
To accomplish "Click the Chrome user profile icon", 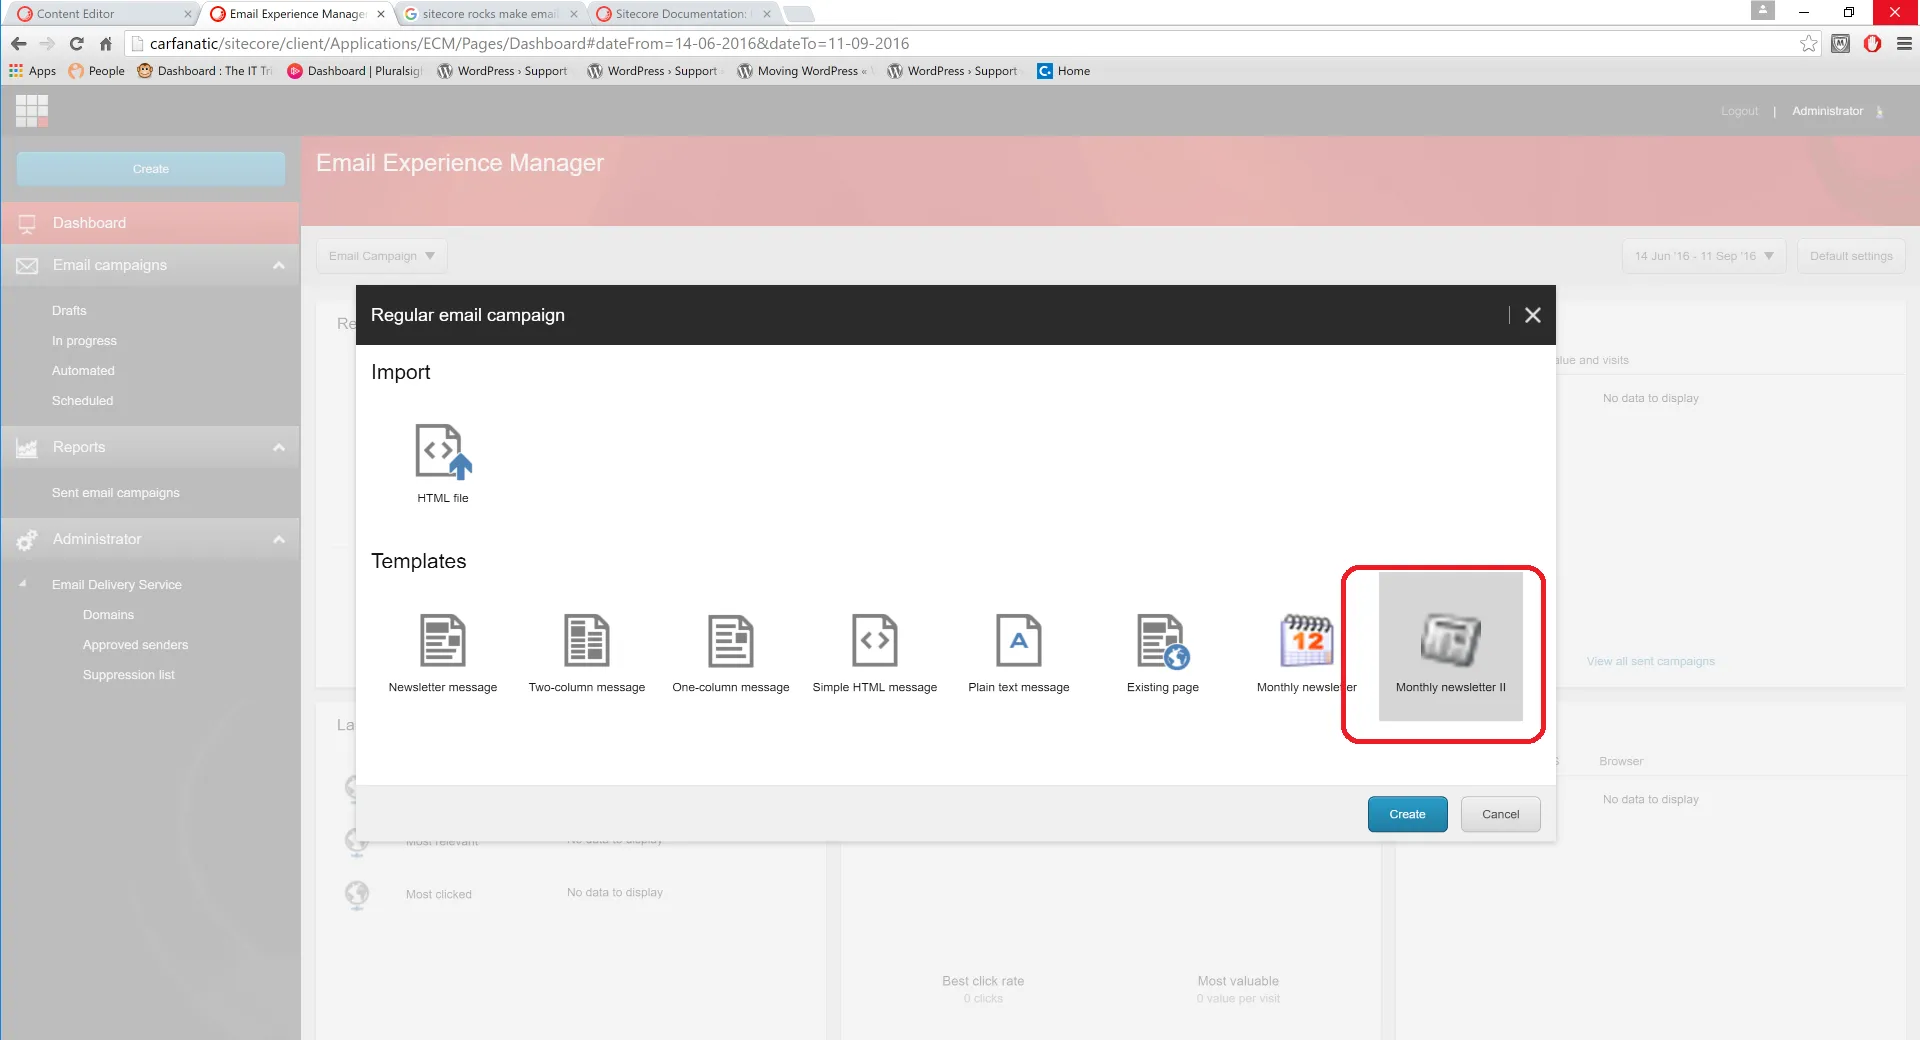I will pyautogui.click(x=1763, y=10).
